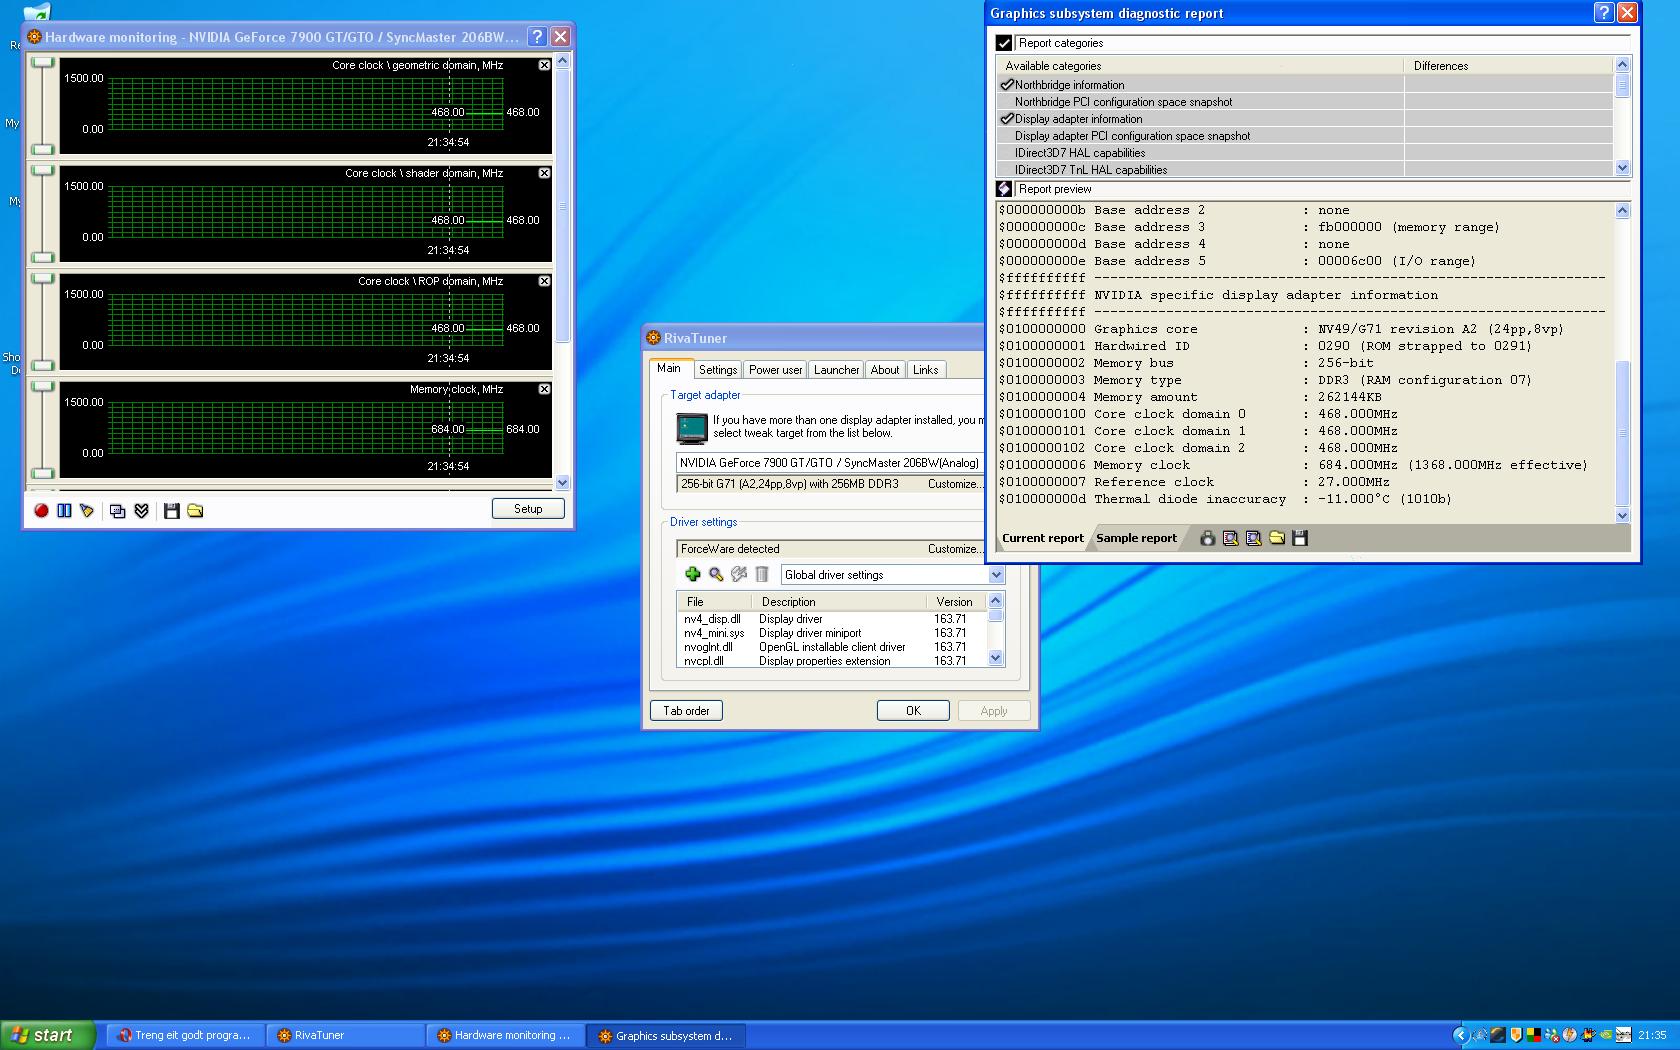
Task: Switch to the Settings tab
Action: point(718,370)
